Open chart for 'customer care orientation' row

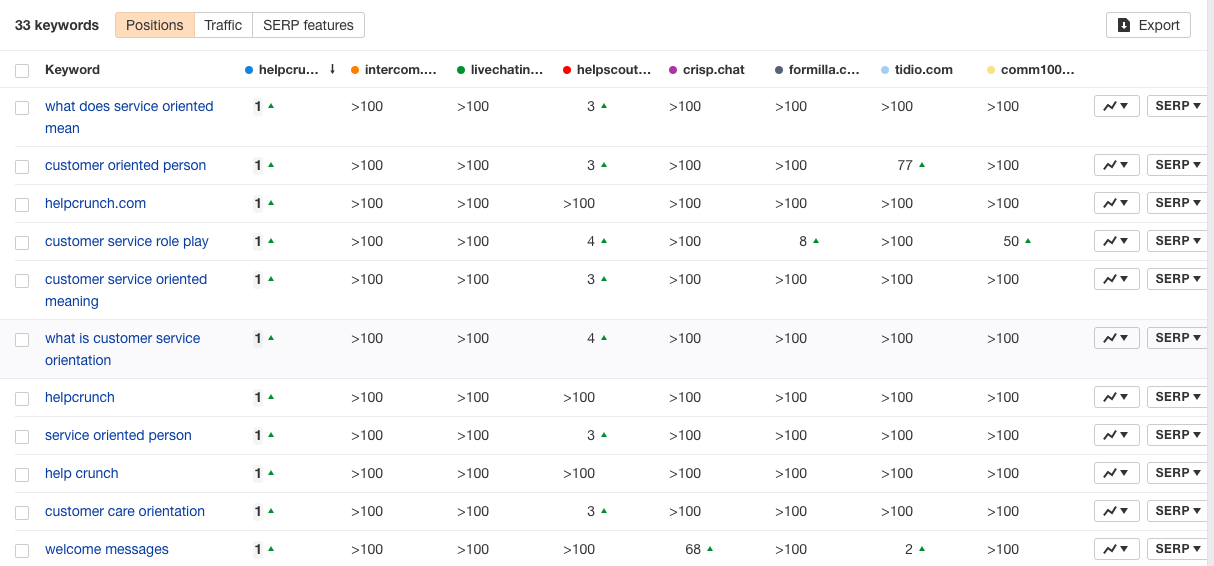click(x=1116, y=511)
